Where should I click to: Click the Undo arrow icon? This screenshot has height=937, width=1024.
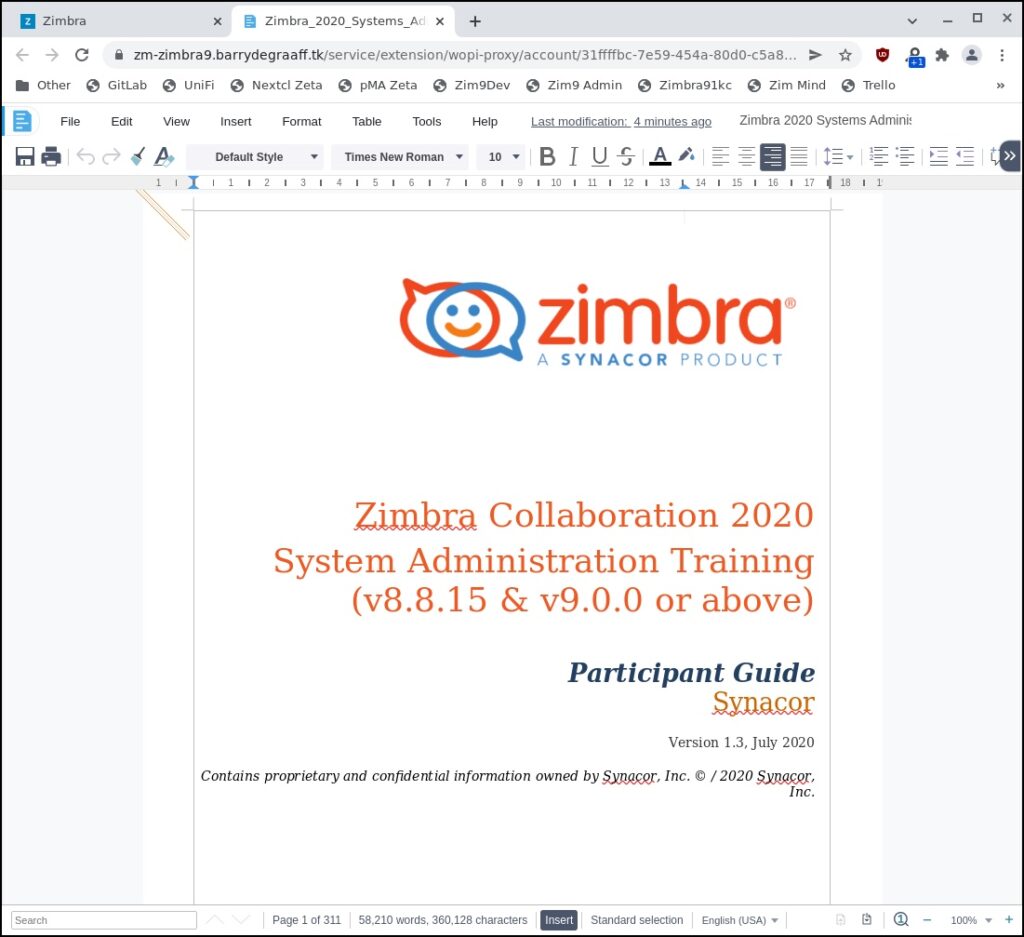(86, 156)
